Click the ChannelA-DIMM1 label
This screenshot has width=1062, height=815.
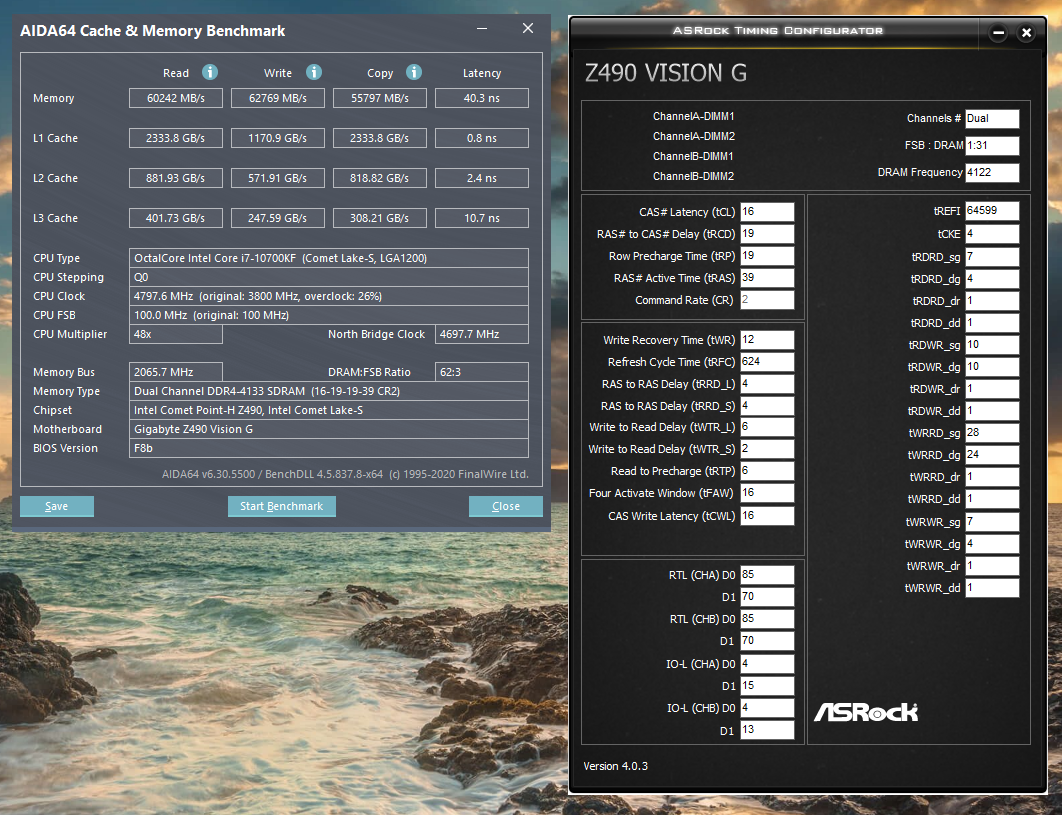click(694, 117)
